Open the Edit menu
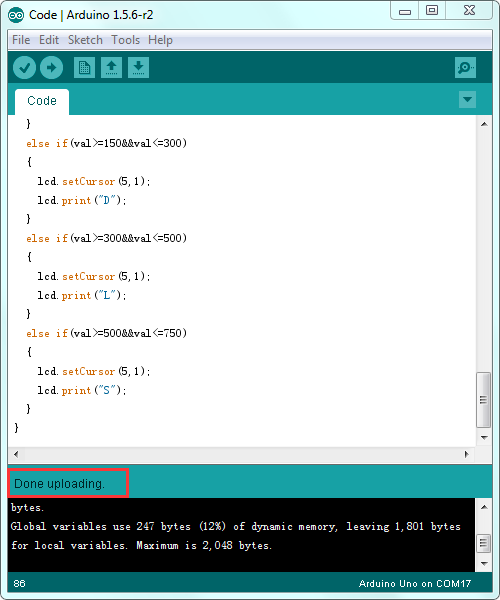This screenshot has width=500, height=600. 49,40
